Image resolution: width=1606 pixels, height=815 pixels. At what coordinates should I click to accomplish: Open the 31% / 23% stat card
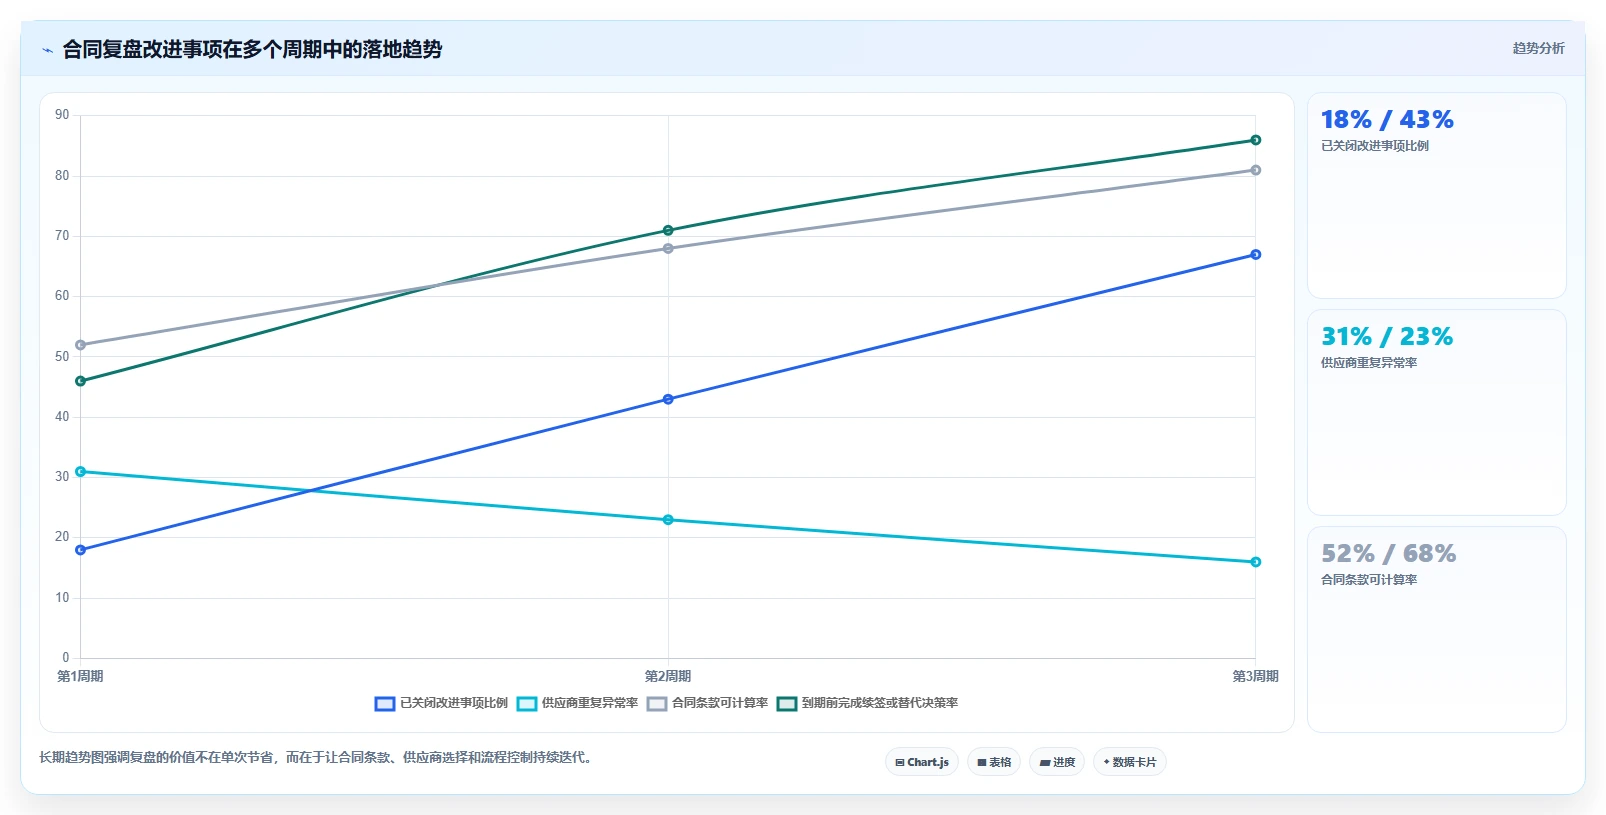click(x=1437, y=412)
